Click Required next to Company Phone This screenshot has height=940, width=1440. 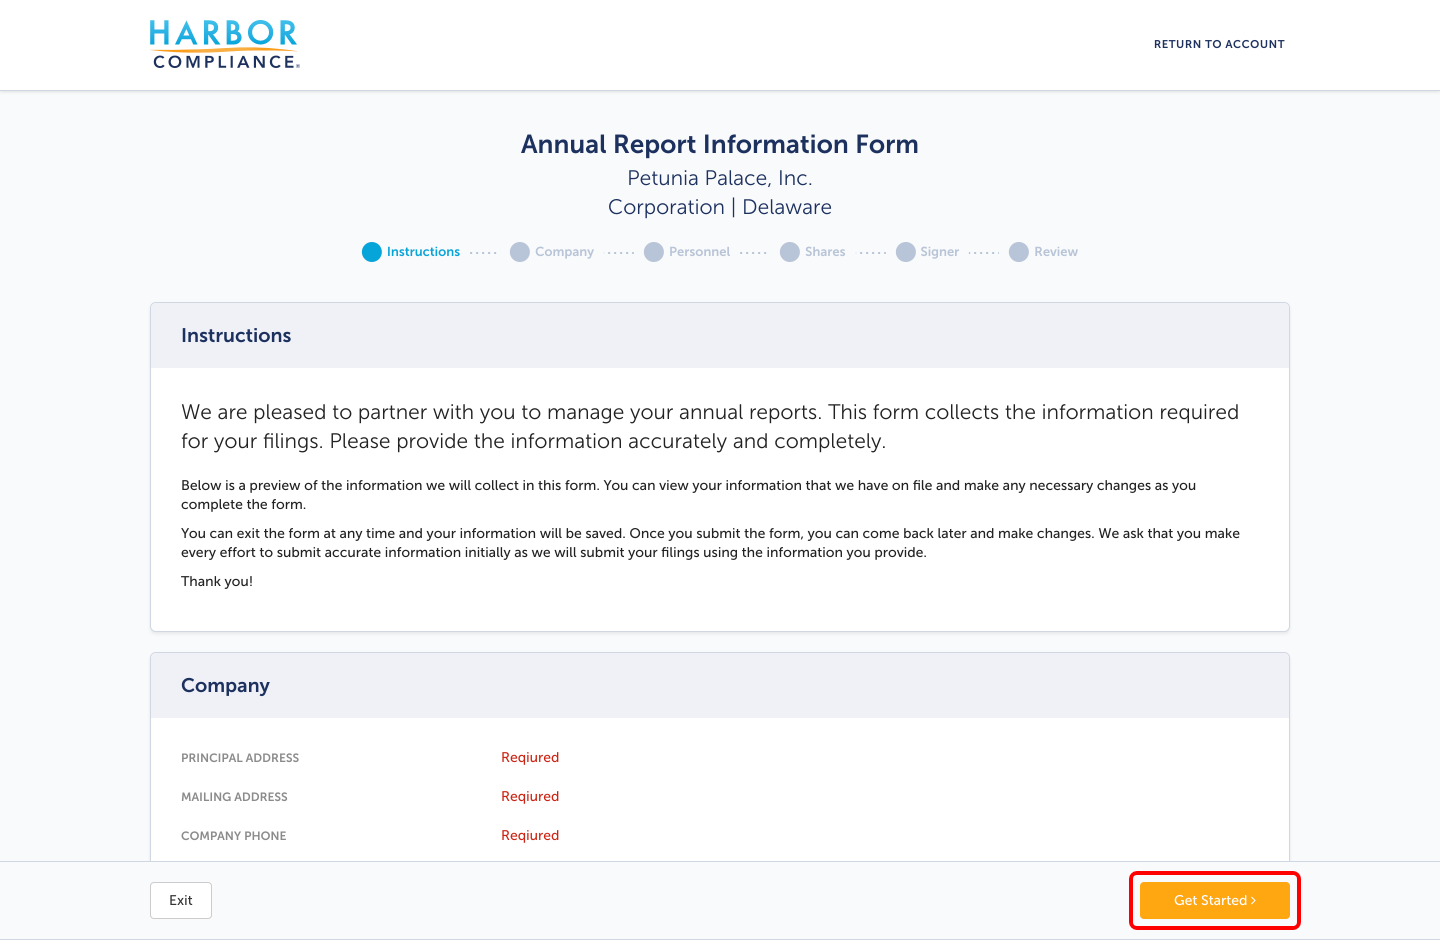[x=530, y=836]
